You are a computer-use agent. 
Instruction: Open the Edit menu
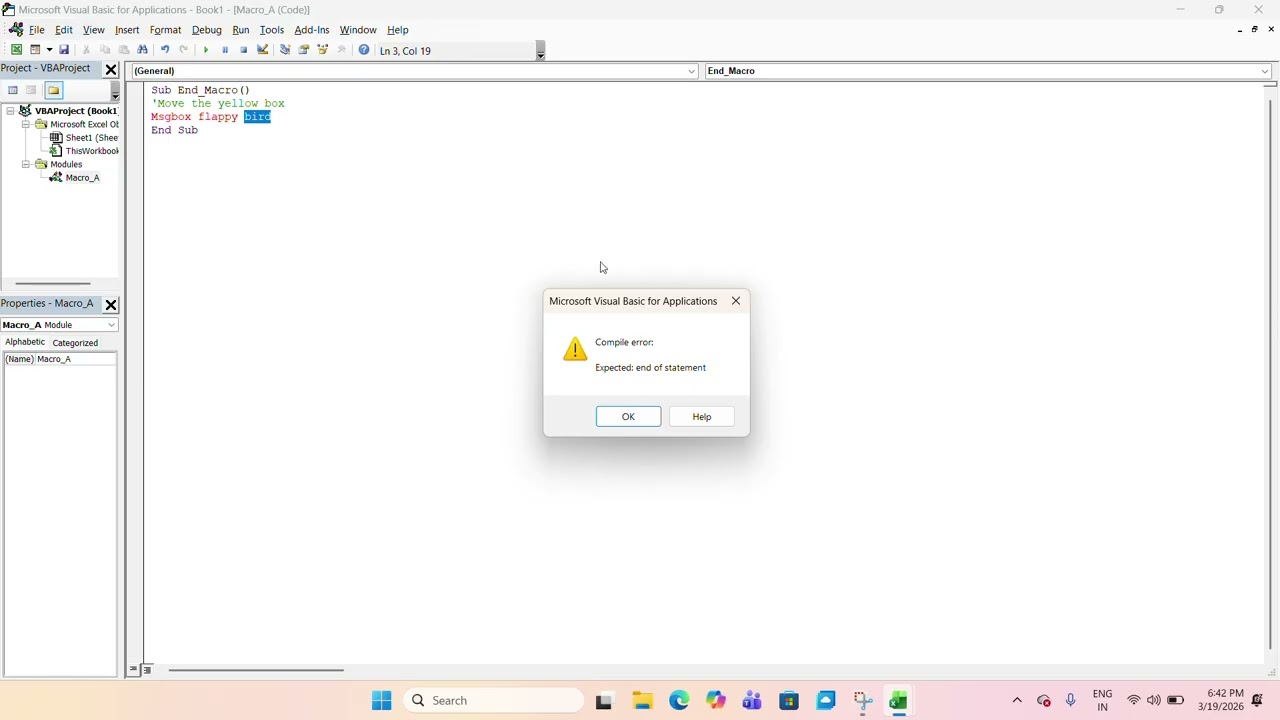pos(64,30)
